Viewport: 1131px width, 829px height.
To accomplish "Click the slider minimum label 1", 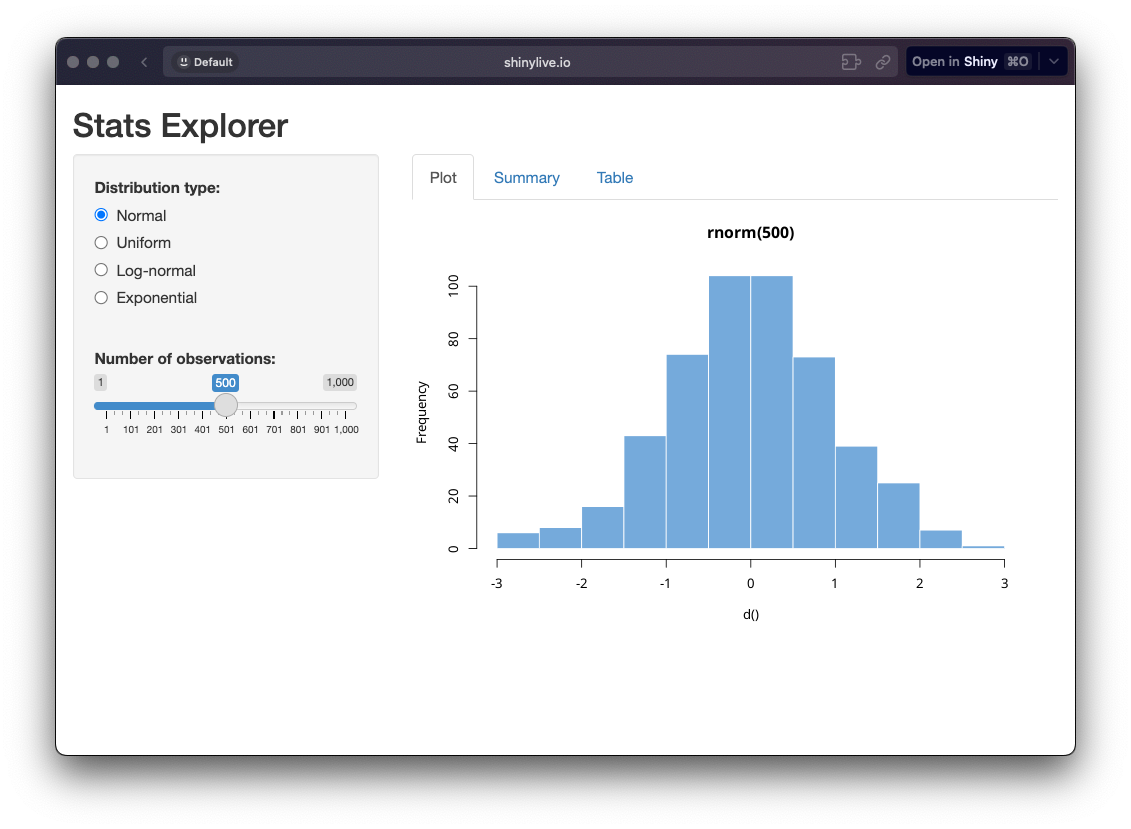I will [x=100, y=383].
